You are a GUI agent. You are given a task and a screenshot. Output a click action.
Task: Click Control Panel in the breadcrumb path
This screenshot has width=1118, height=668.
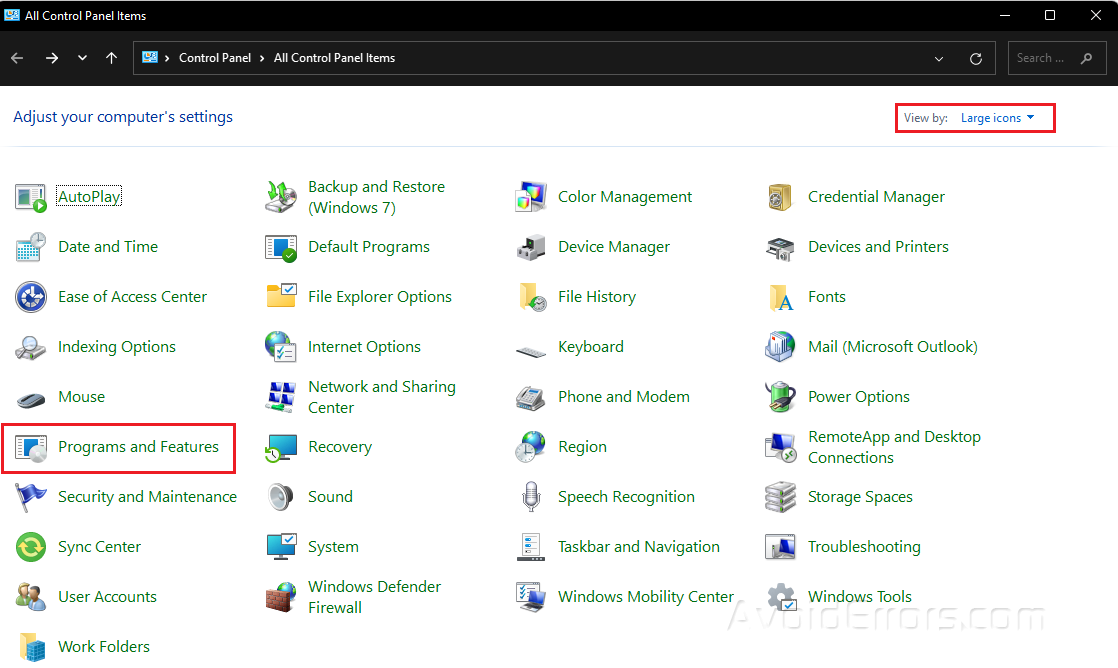[215, 58]
